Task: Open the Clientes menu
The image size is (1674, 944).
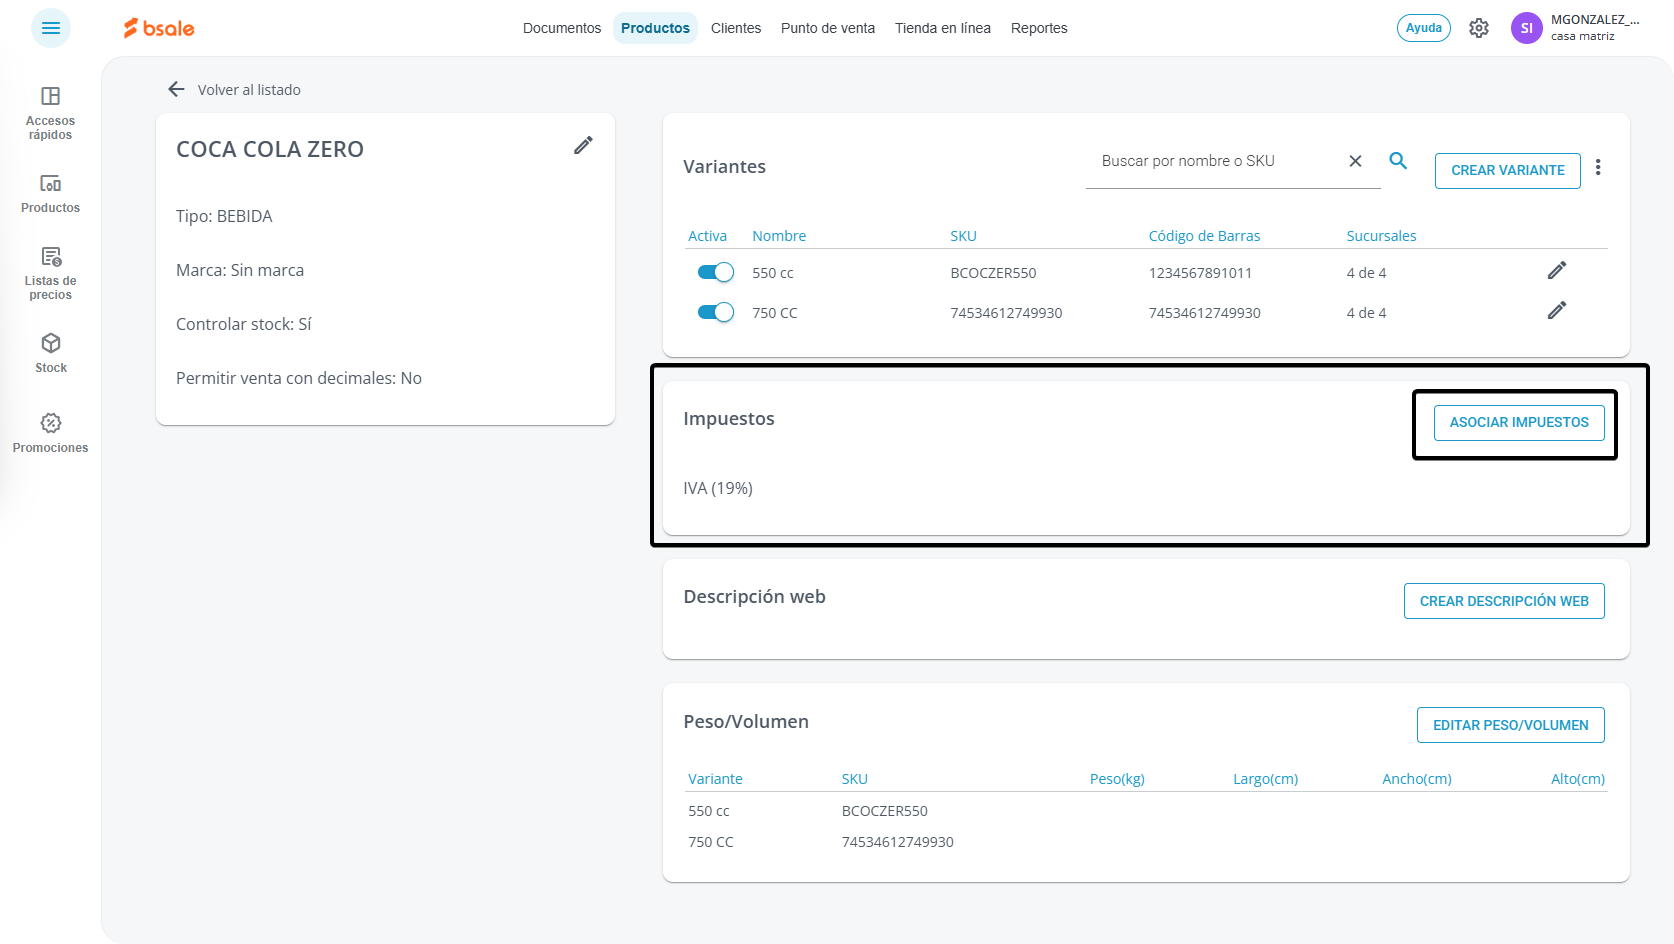Action: coord(736,28)
